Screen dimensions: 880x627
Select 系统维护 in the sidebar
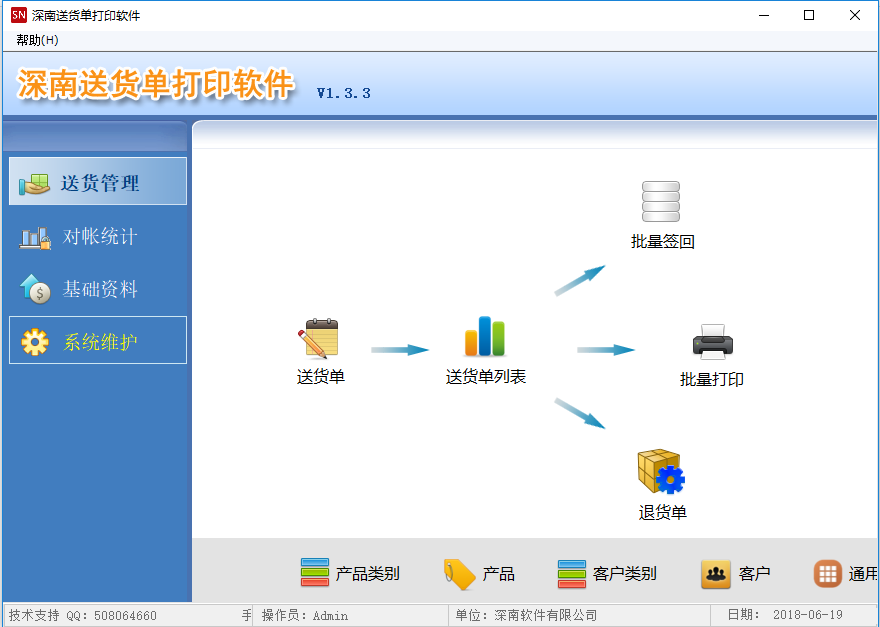[98, 340]
